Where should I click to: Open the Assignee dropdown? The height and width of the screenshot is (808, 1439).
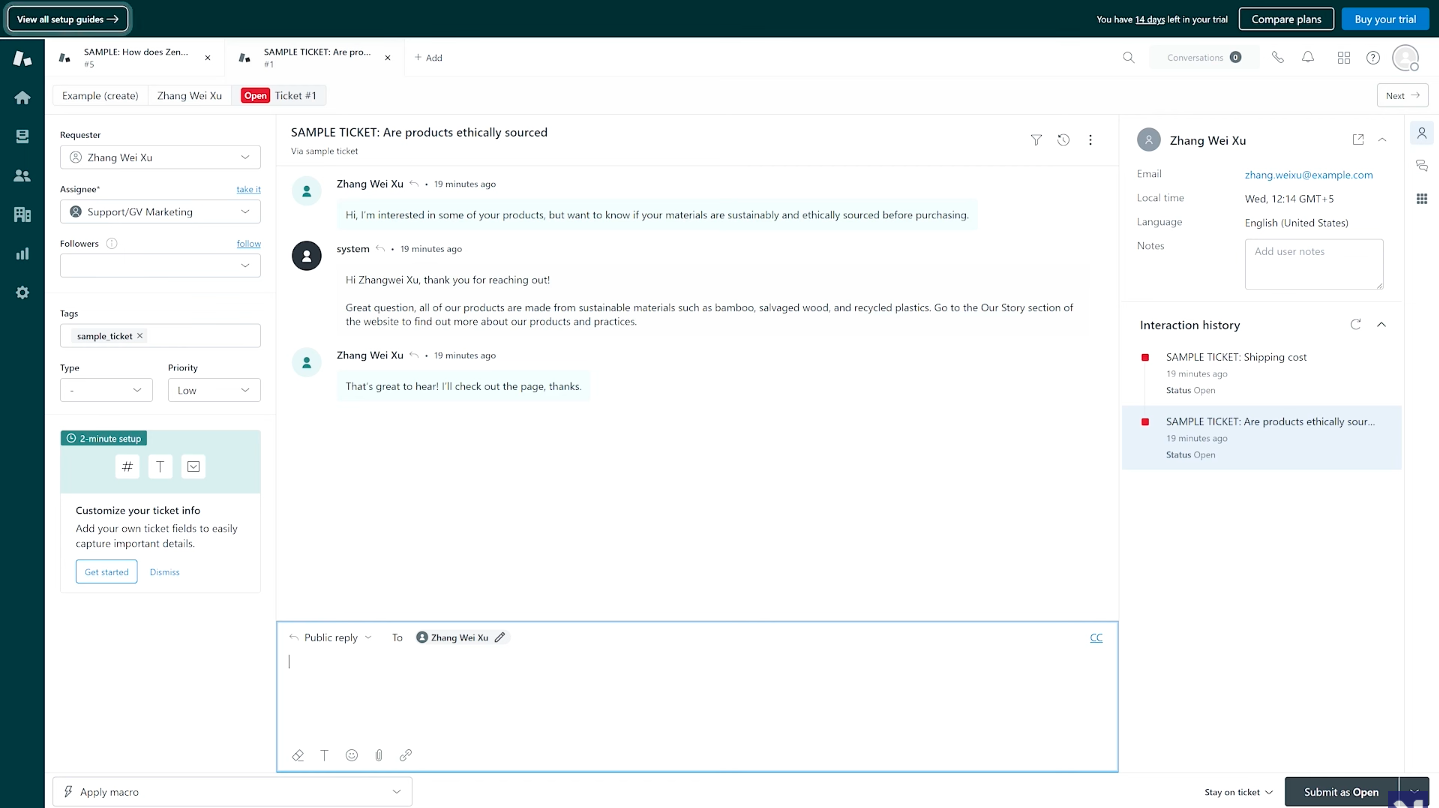(160, 212)
